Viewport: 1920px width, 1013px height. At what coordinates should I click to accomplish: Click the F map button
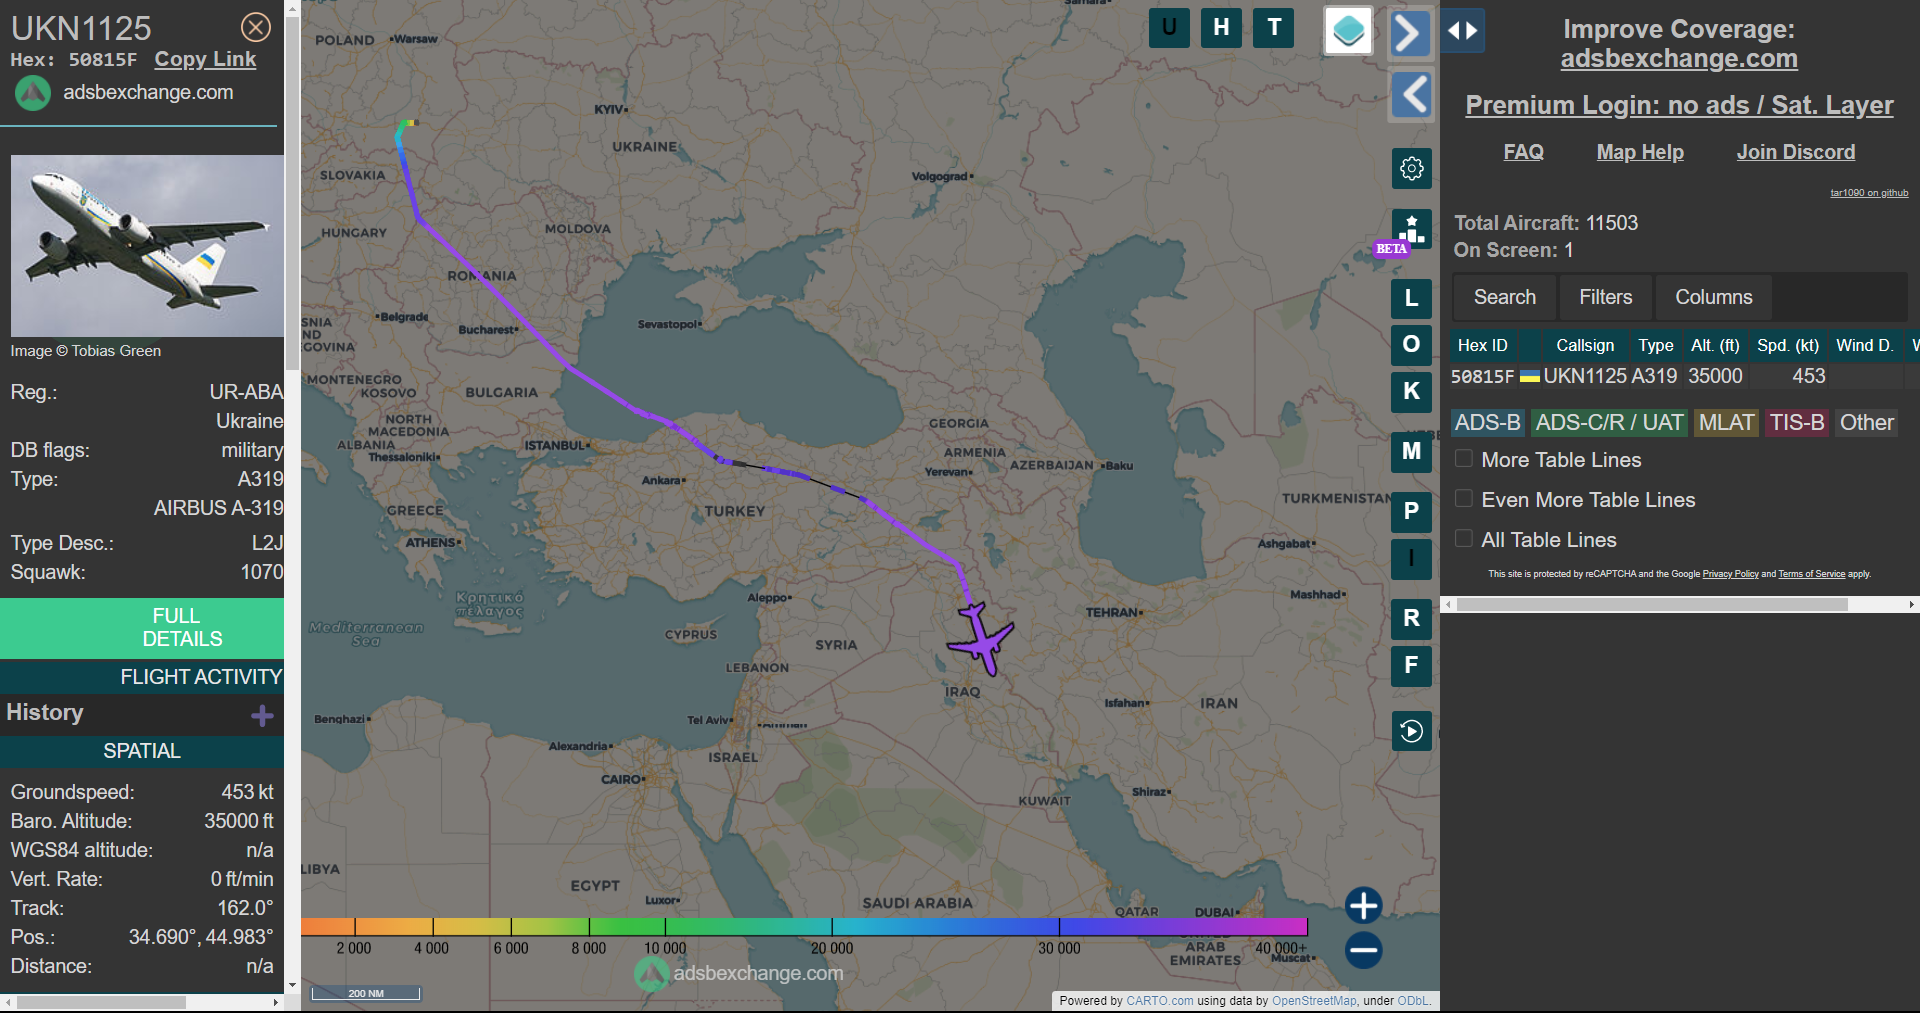1411,666
